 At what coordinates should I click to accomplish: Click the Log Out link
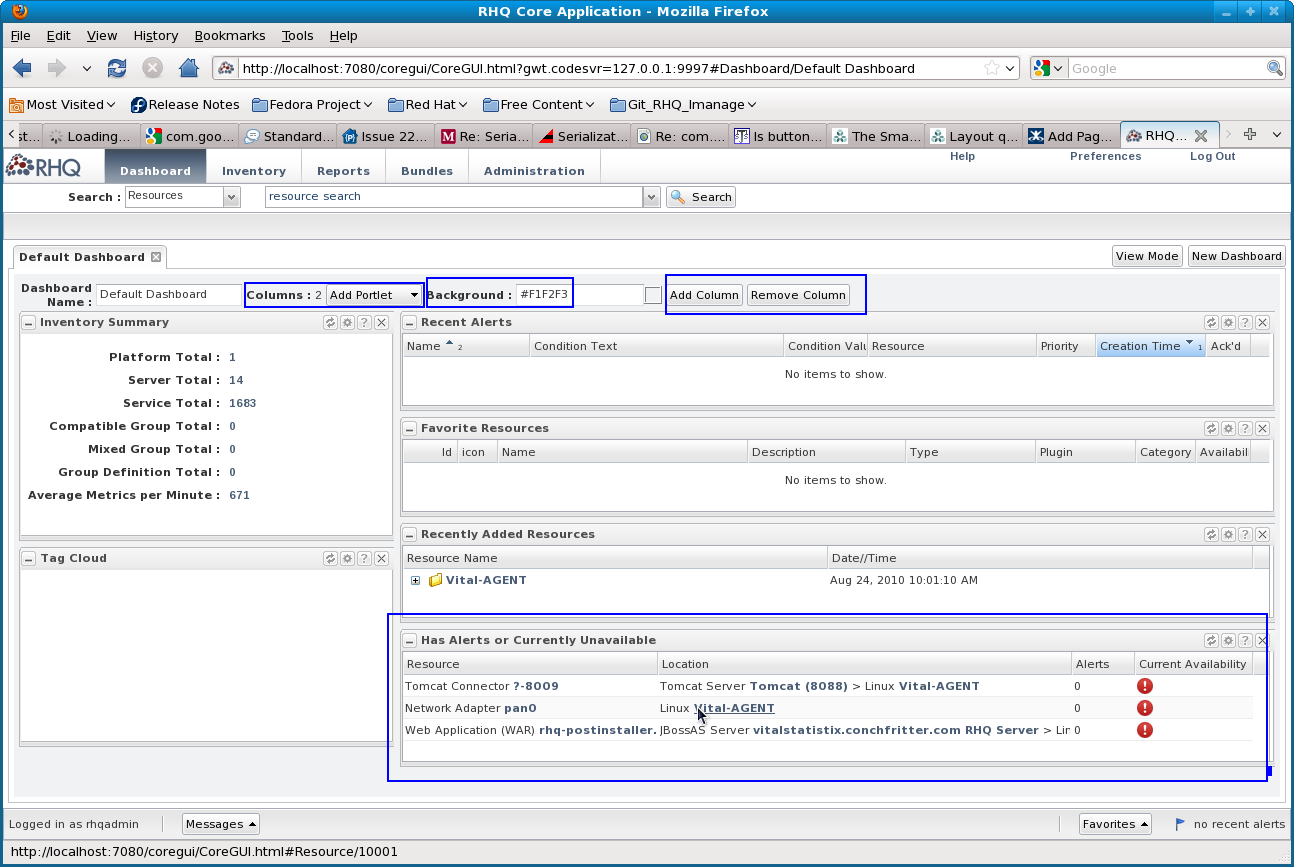1212,156
